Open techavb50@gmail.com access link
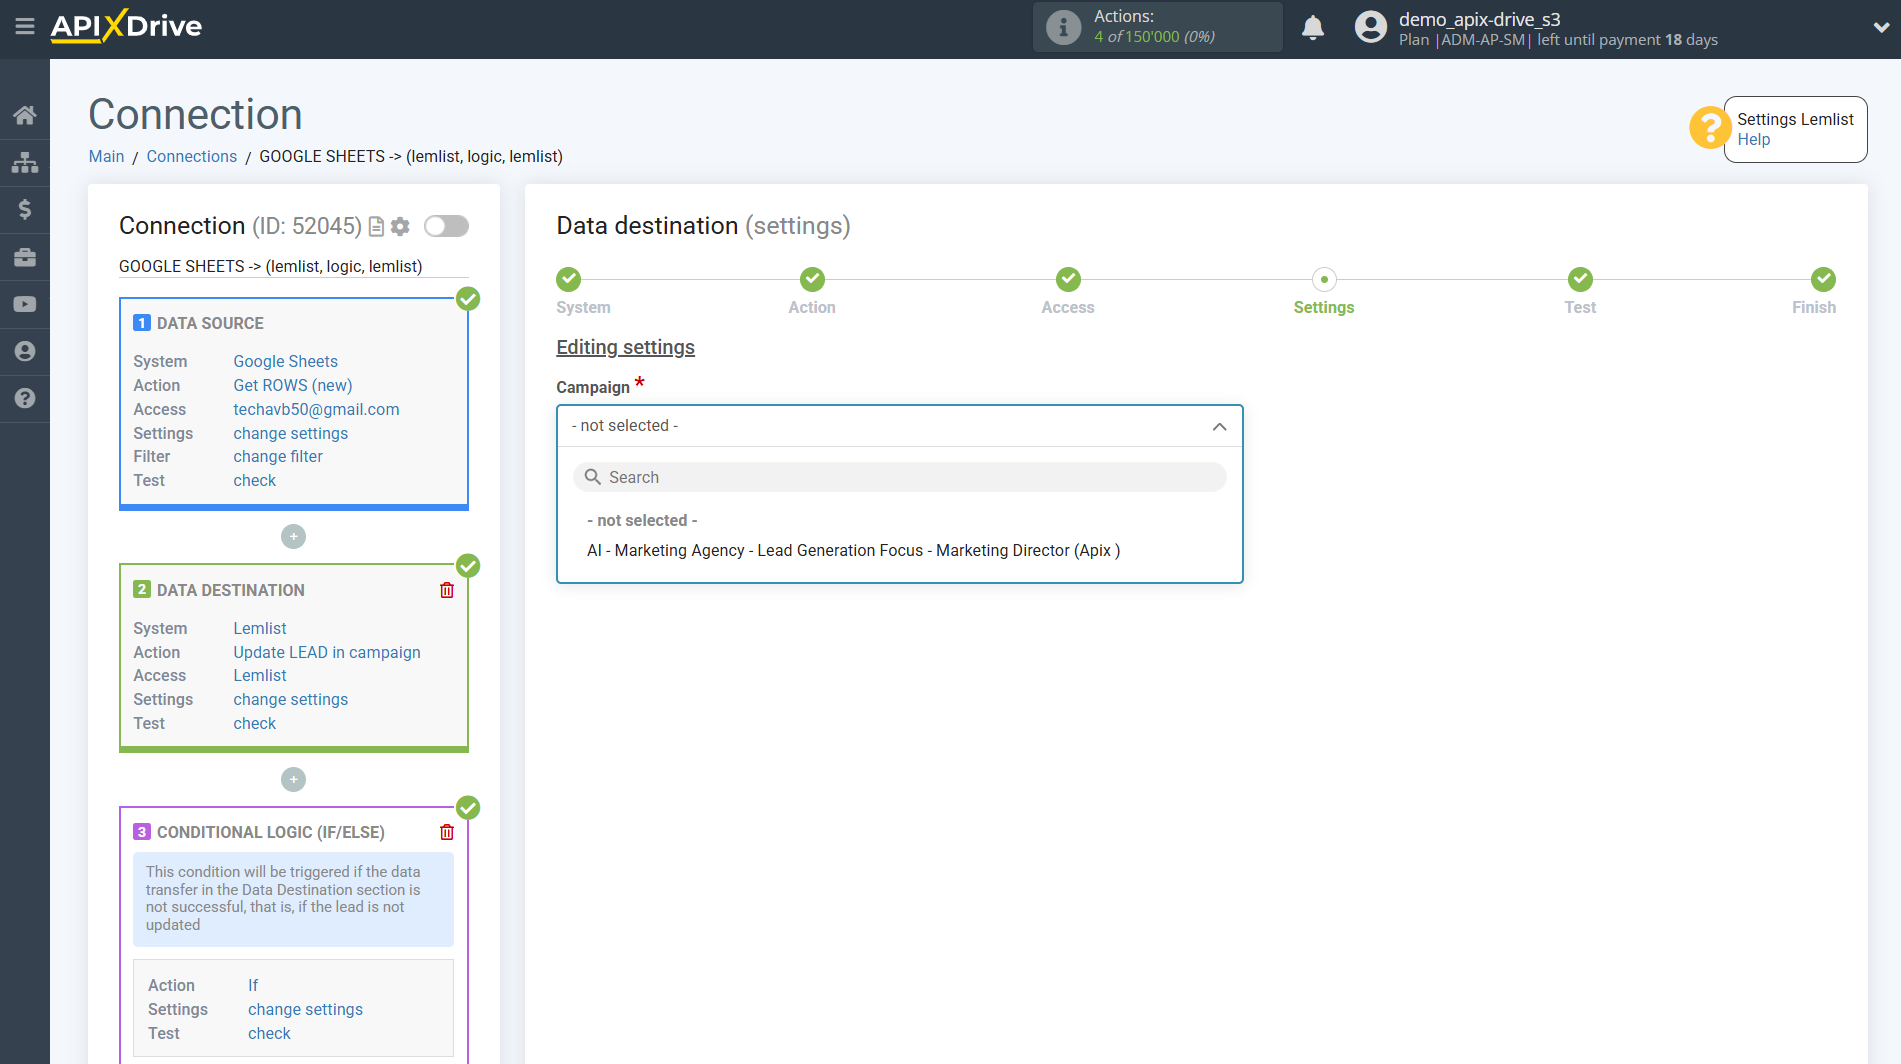1901x1064 pixels. pyautogui.click(x=316, y=409)
